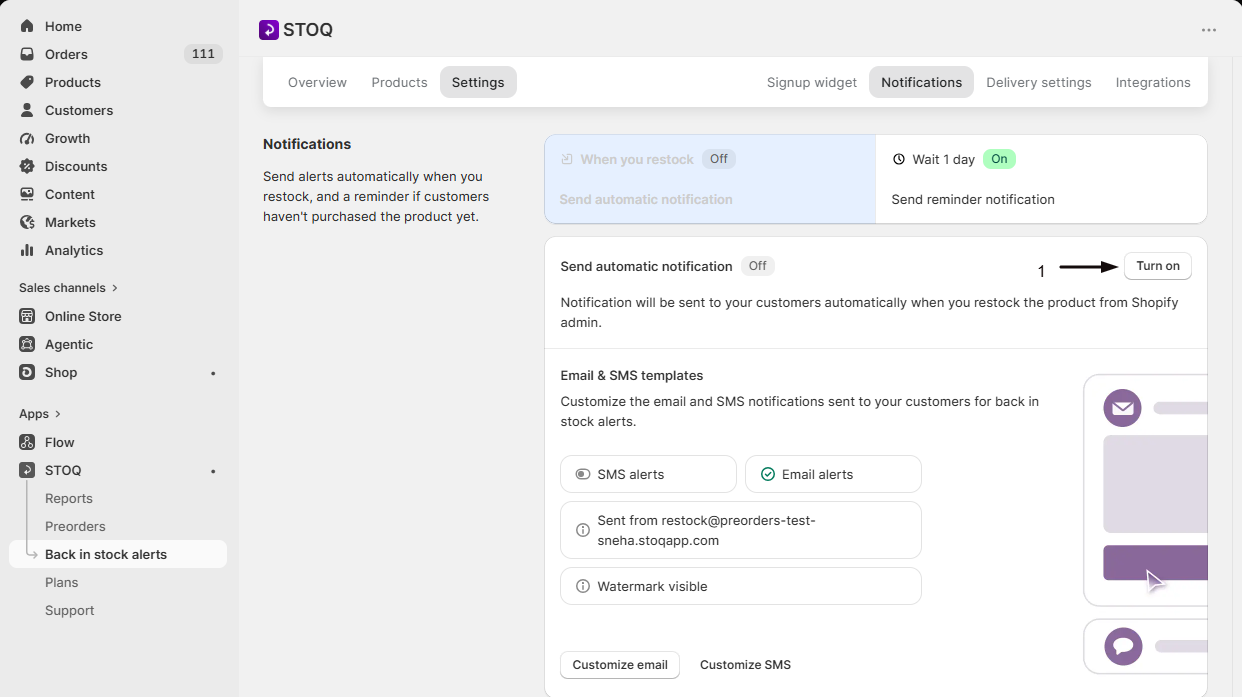Image resolution: width=1242 pixels, height=697 pixels.
Task: Click the Orders inbox icon
Action: pos(27,54)
